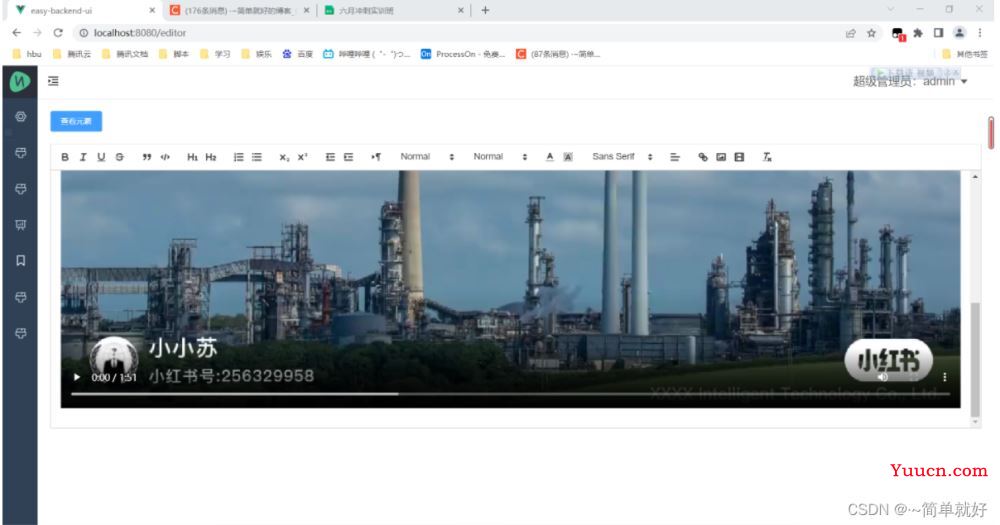Screen dimensions: 1000x525
Task: Open the admin user dropdown
Action: pos(910,82)
